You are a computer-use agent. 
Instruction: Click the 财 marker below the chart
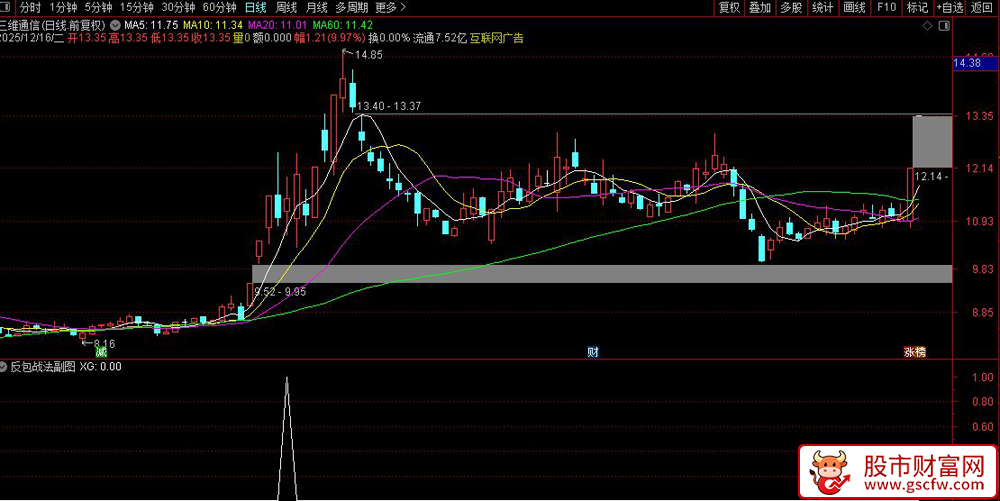(593, 352)
